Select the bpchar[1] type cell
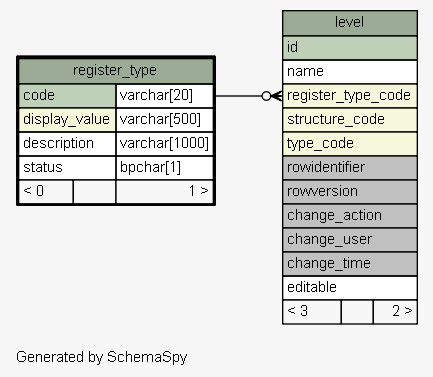433x377 pixels. tap(165, 168)
